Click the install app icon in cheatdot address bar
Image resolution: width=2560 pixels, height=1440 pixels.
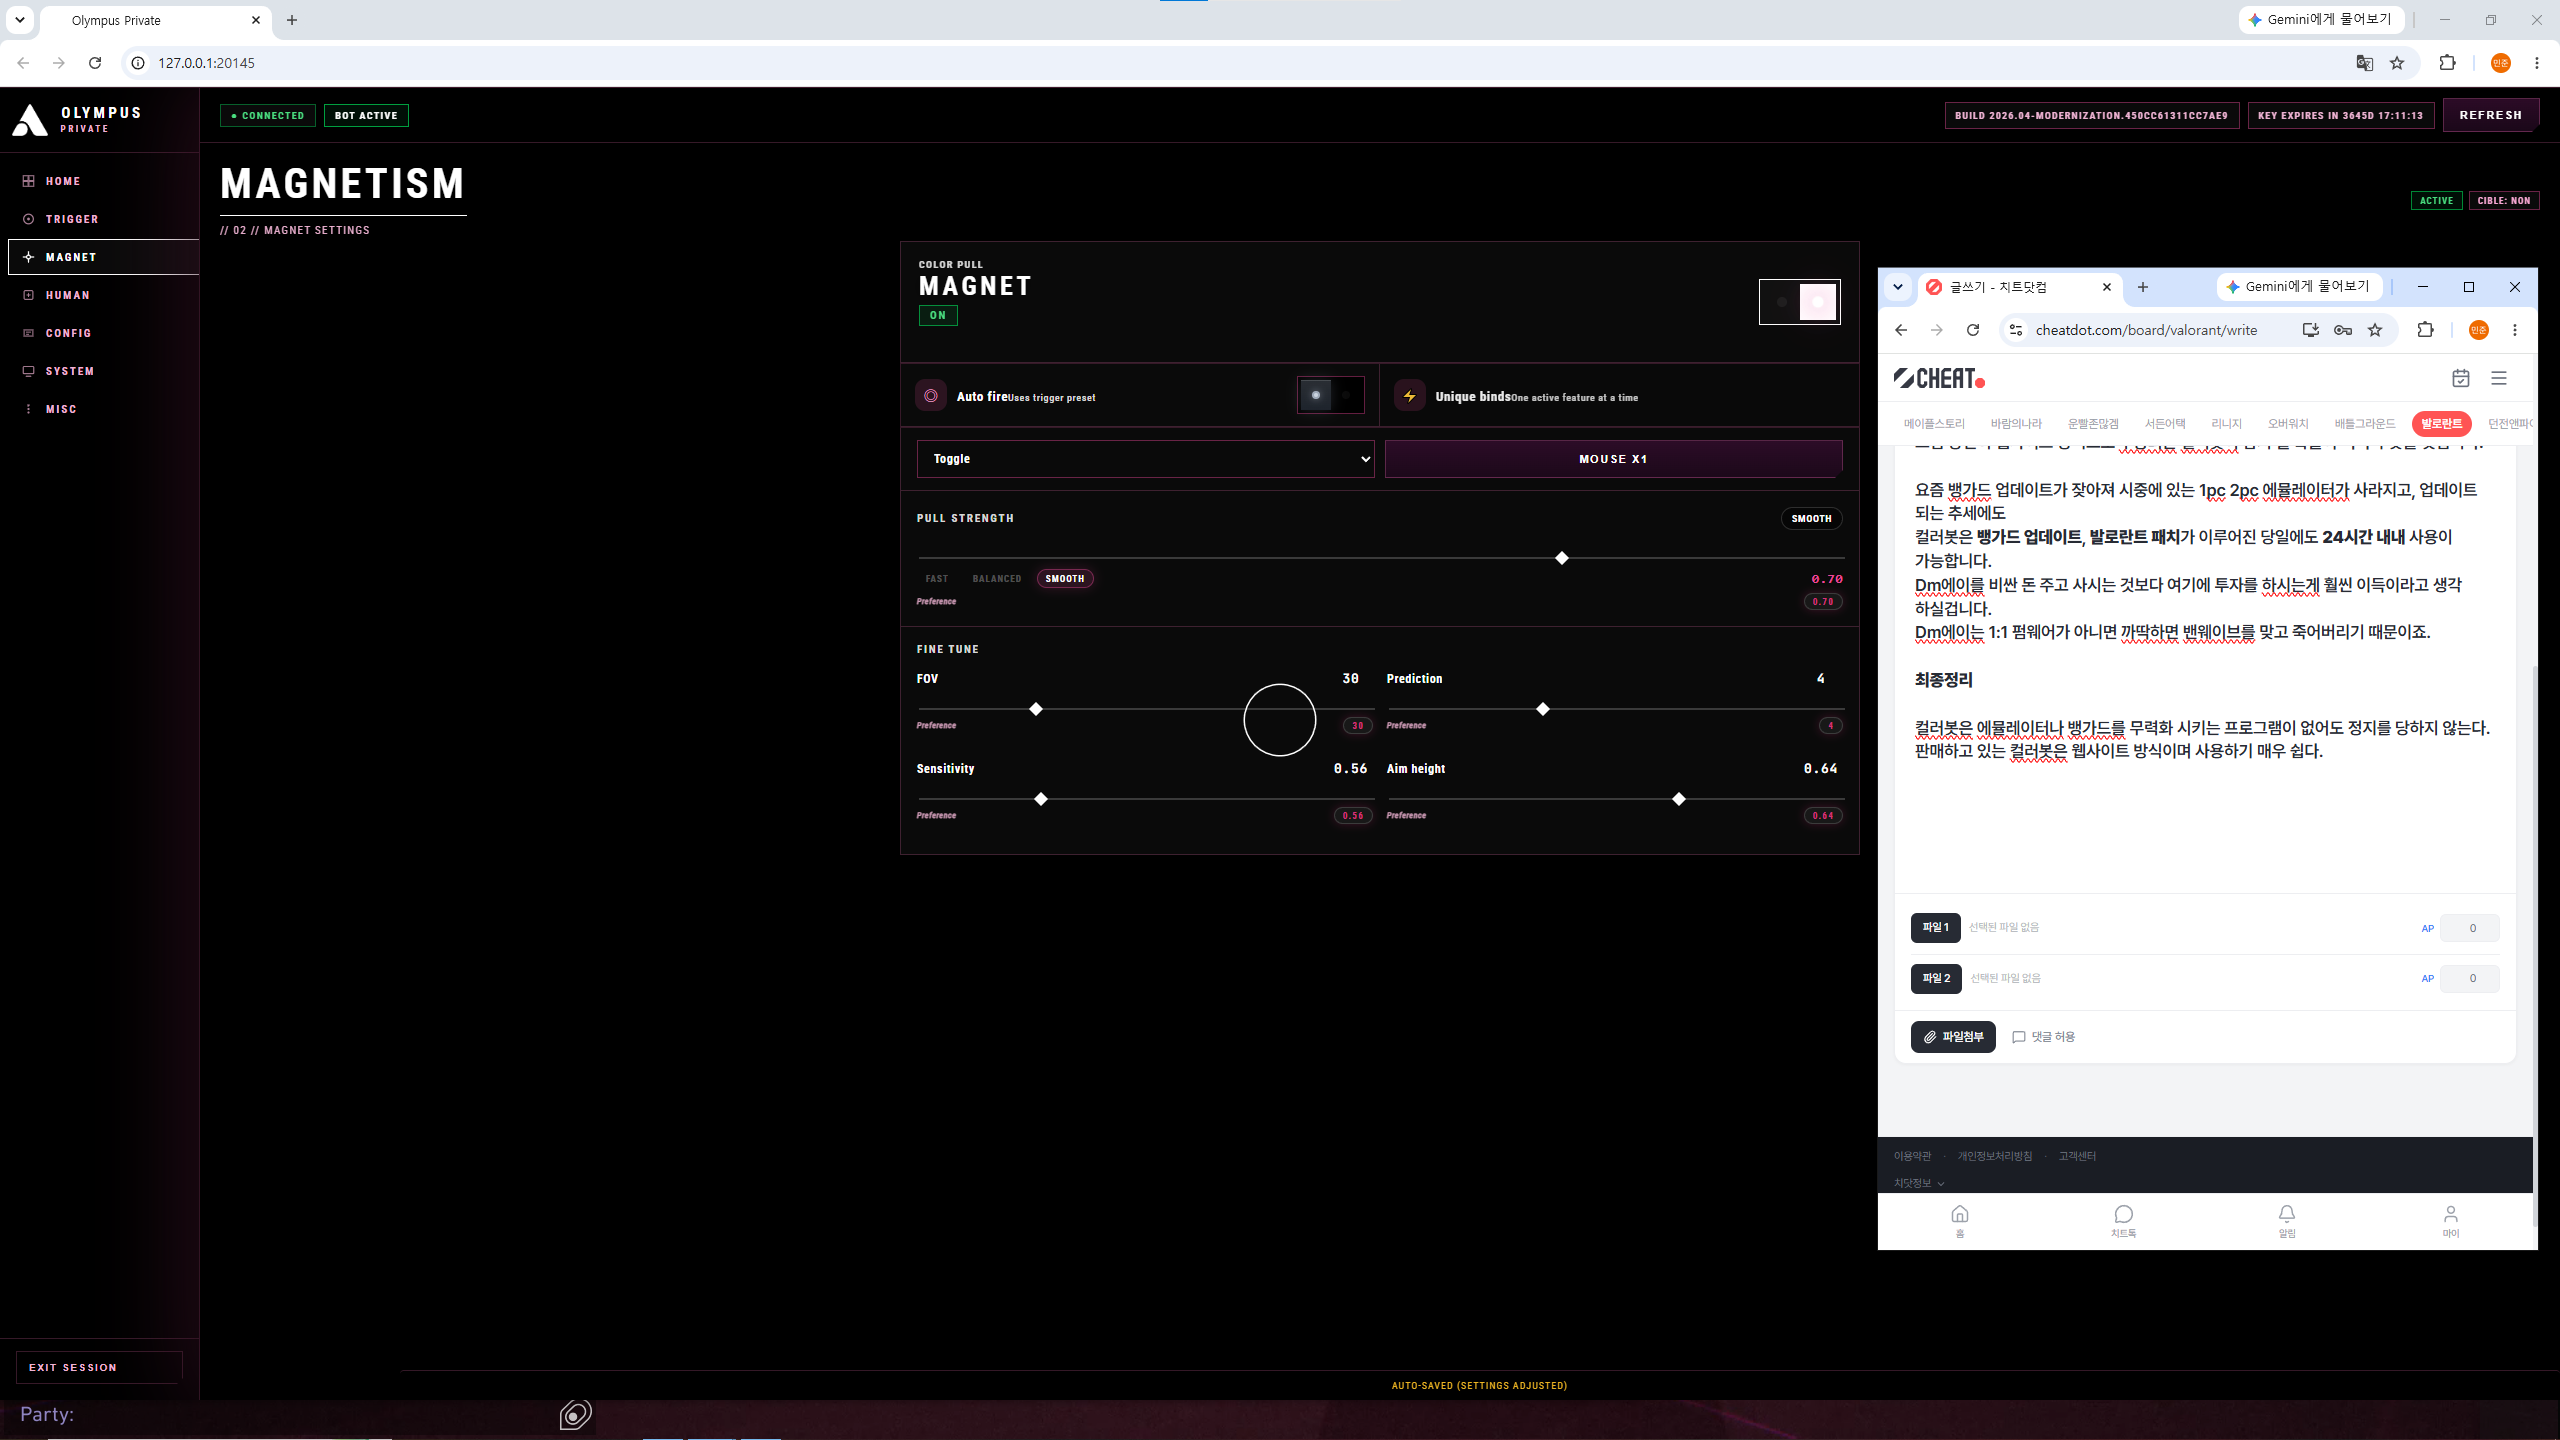point(2311,330)
